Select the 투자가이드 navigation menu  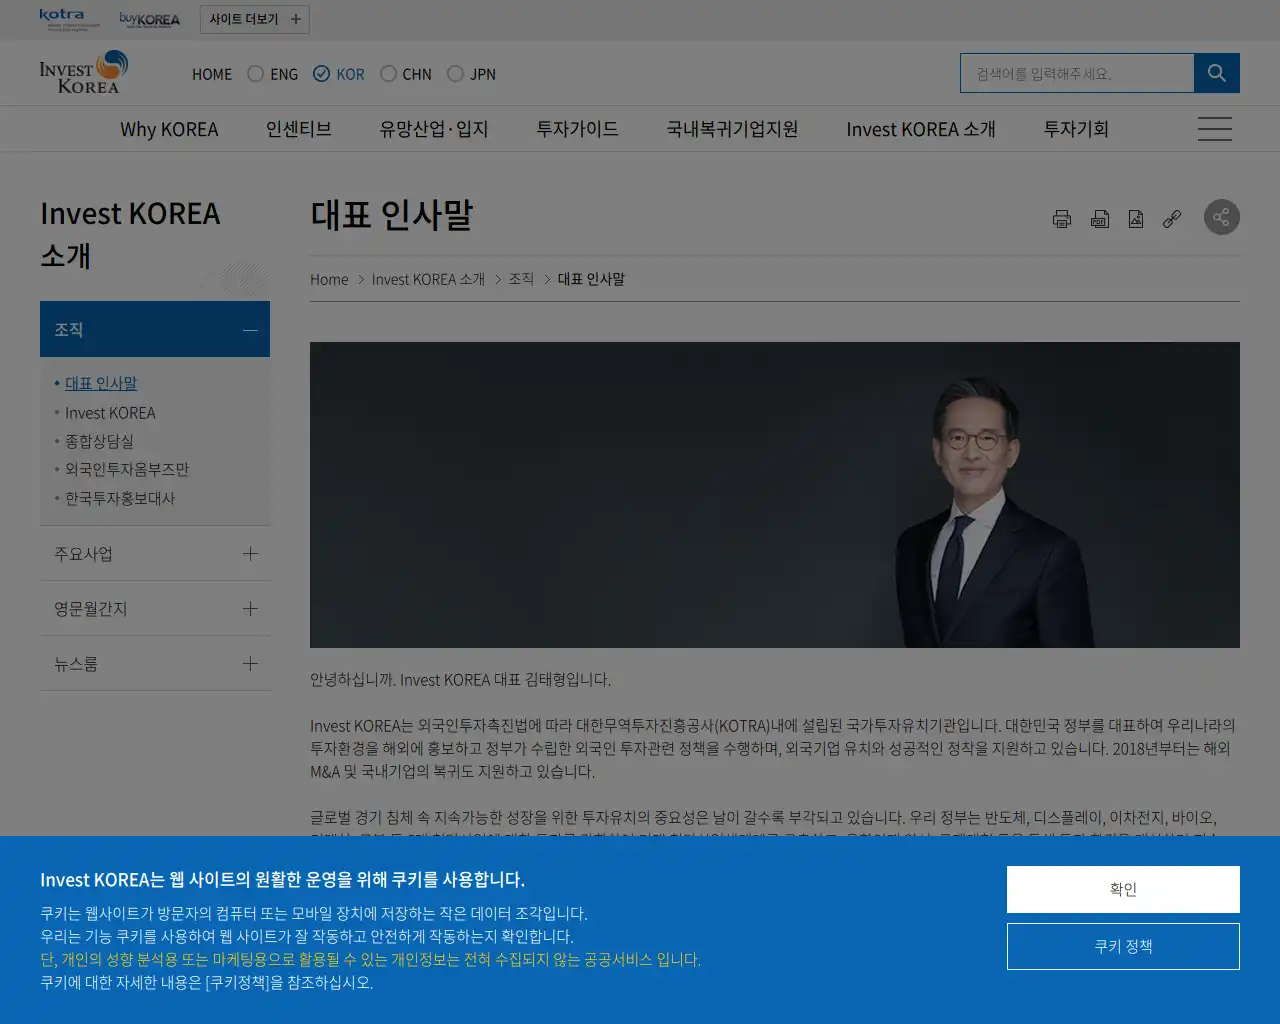(x=576, y=128)
